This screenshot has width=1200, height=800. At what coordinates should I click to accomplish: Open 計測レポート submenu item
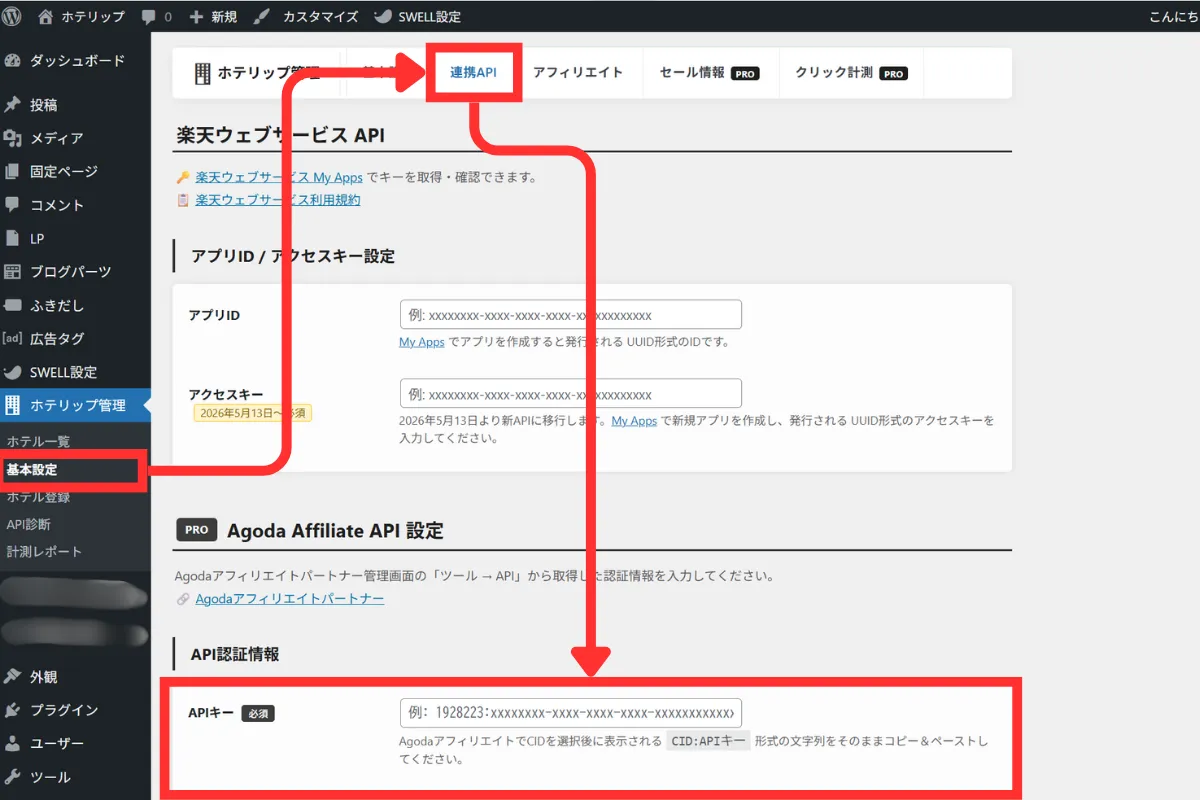(44, 552)
